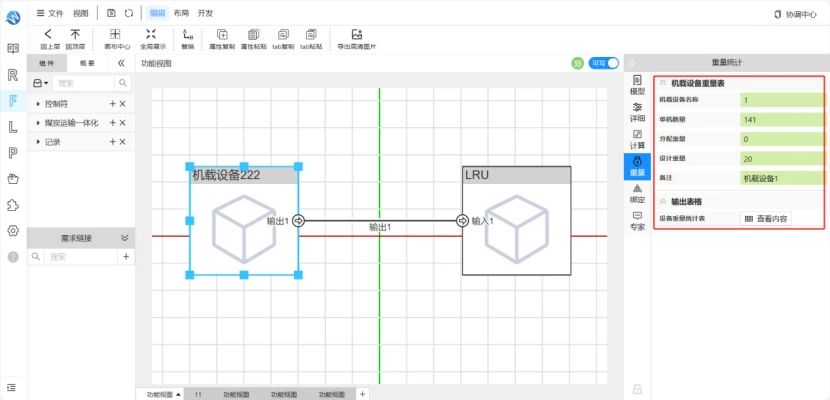Open the 计算 side tab
The image size is (830, 400).
tap(637, 139)
